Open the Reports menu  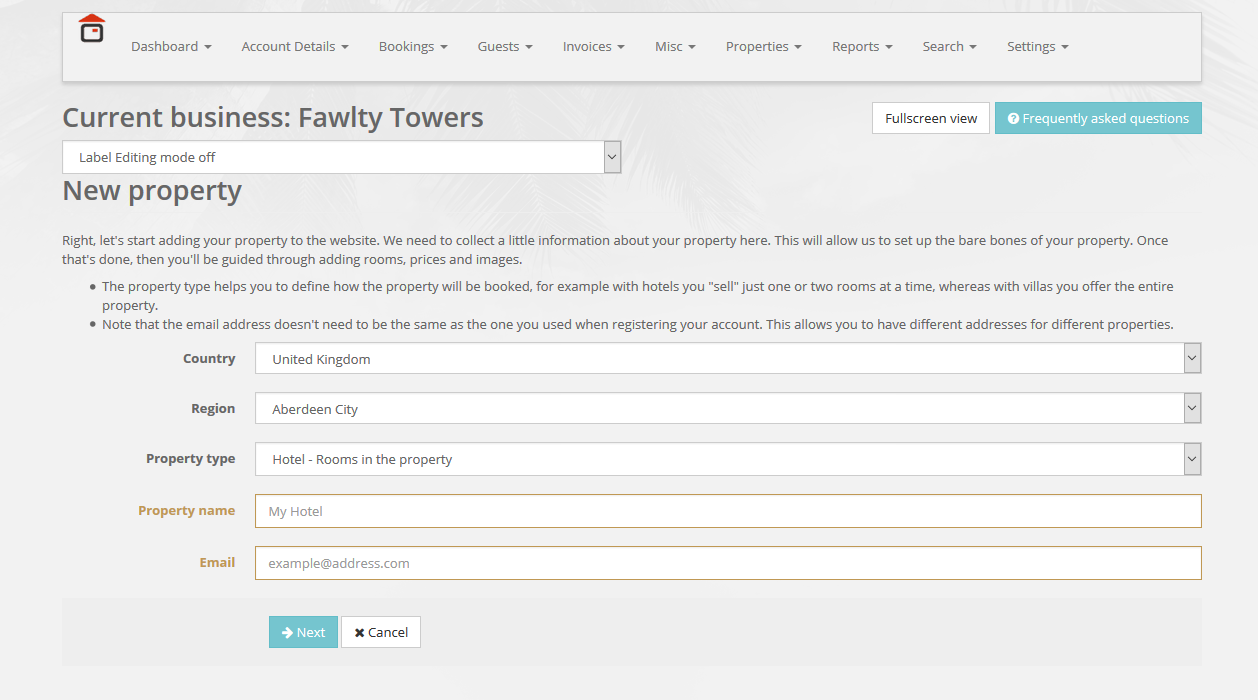click(x=862, y=47)
